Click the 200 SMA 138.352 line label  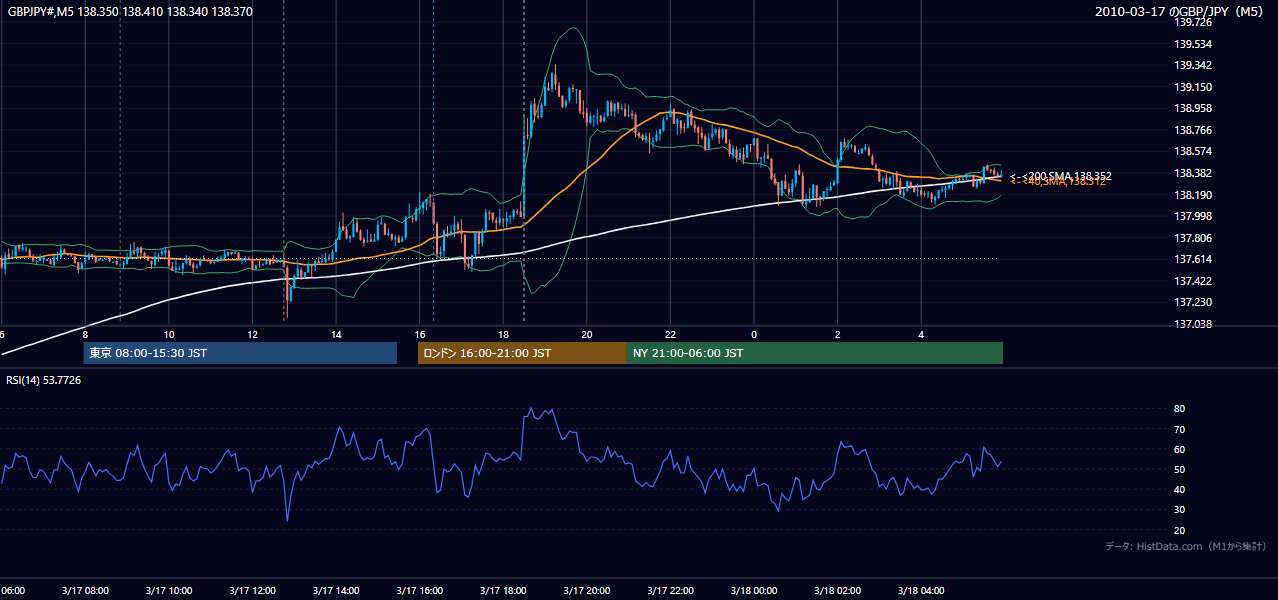[1060, 176]
